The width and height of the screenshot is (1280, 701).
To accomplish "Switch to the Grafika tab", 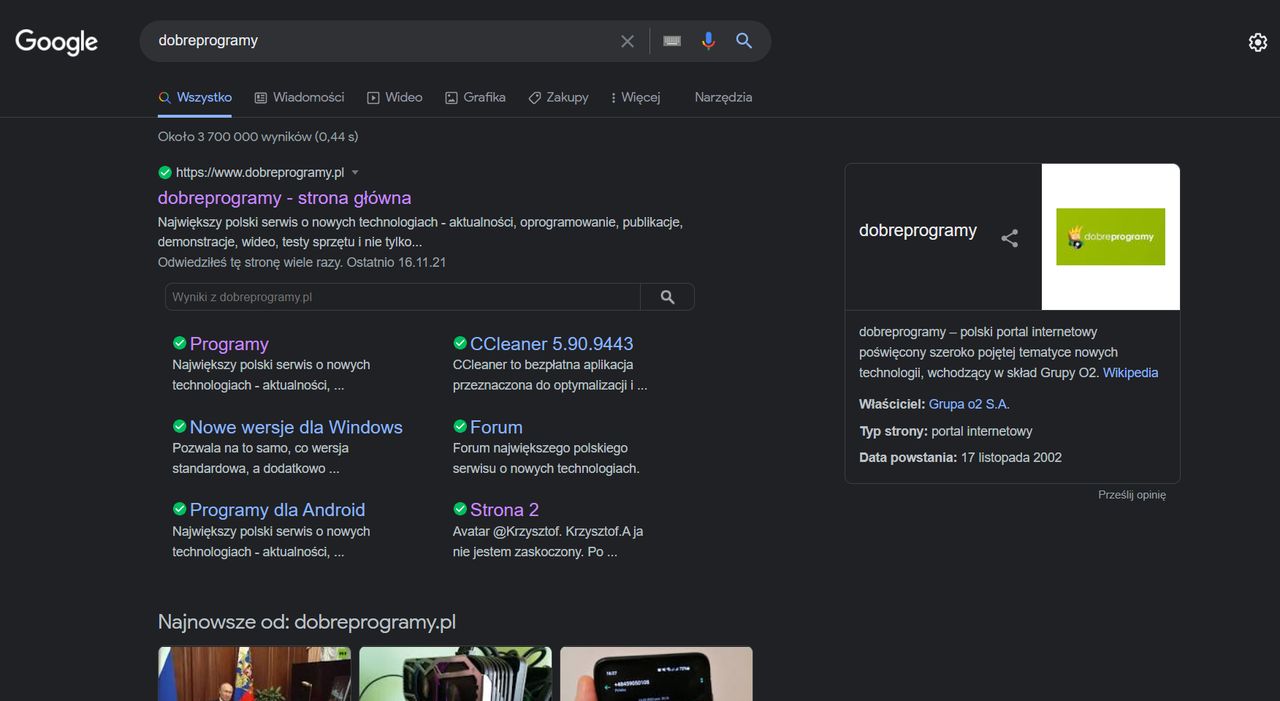I will tap(475, 97).
